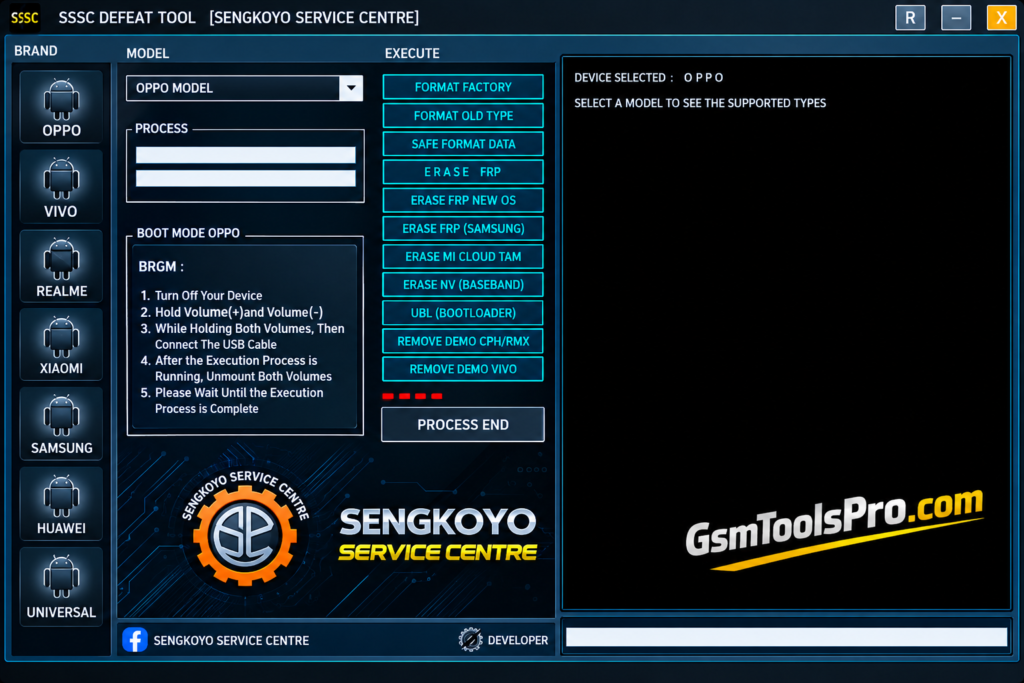Viewport: 1024px width, 683px height.
Task: Click 'SELECT A MODEL TO SEE THE SUPPORTED TYPES'
Action: click(700, 103)
